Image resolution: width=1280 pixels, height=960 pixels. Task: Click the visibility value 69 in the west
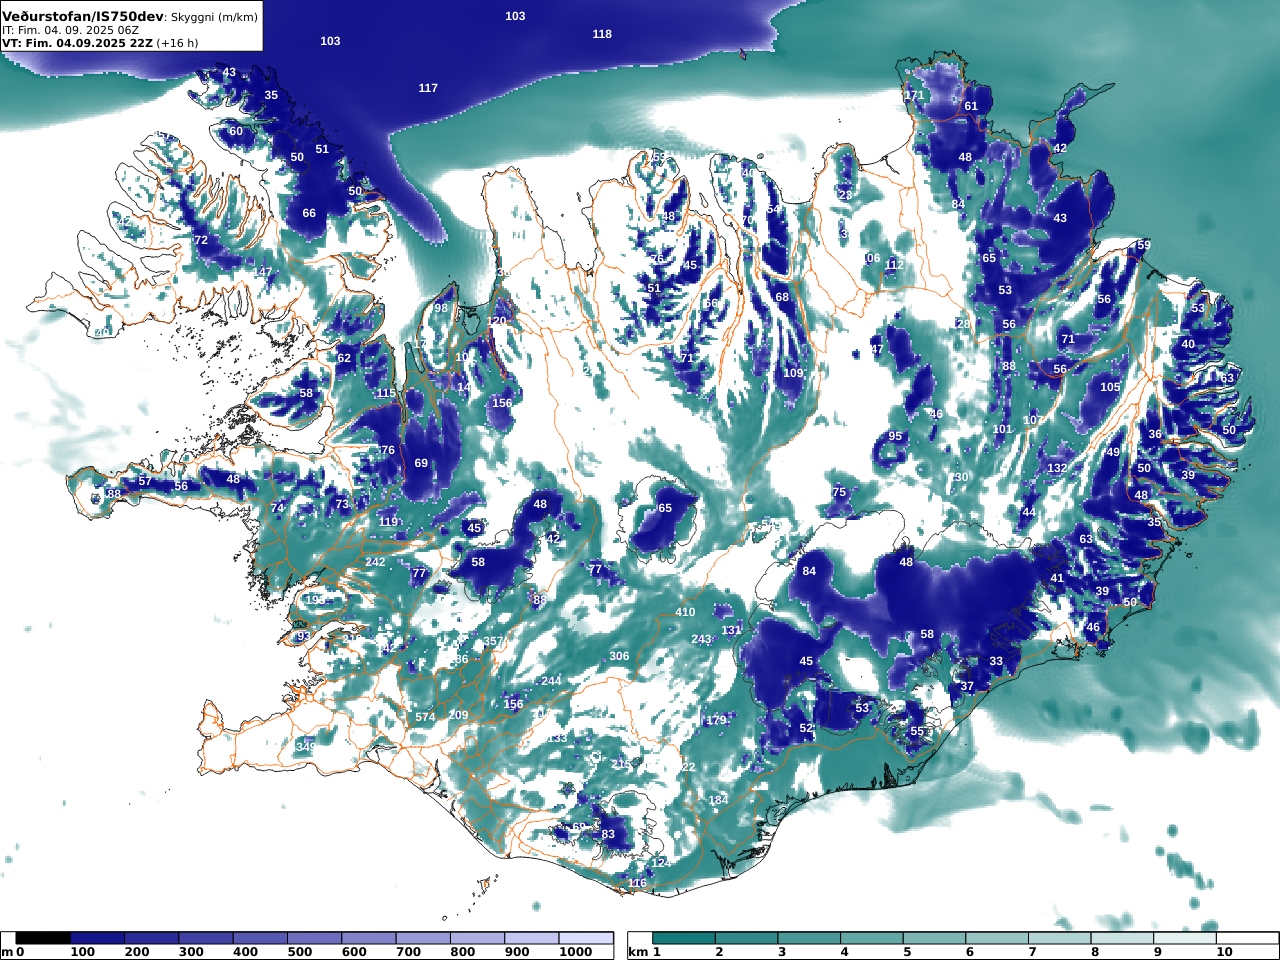(x=421, y=463)
